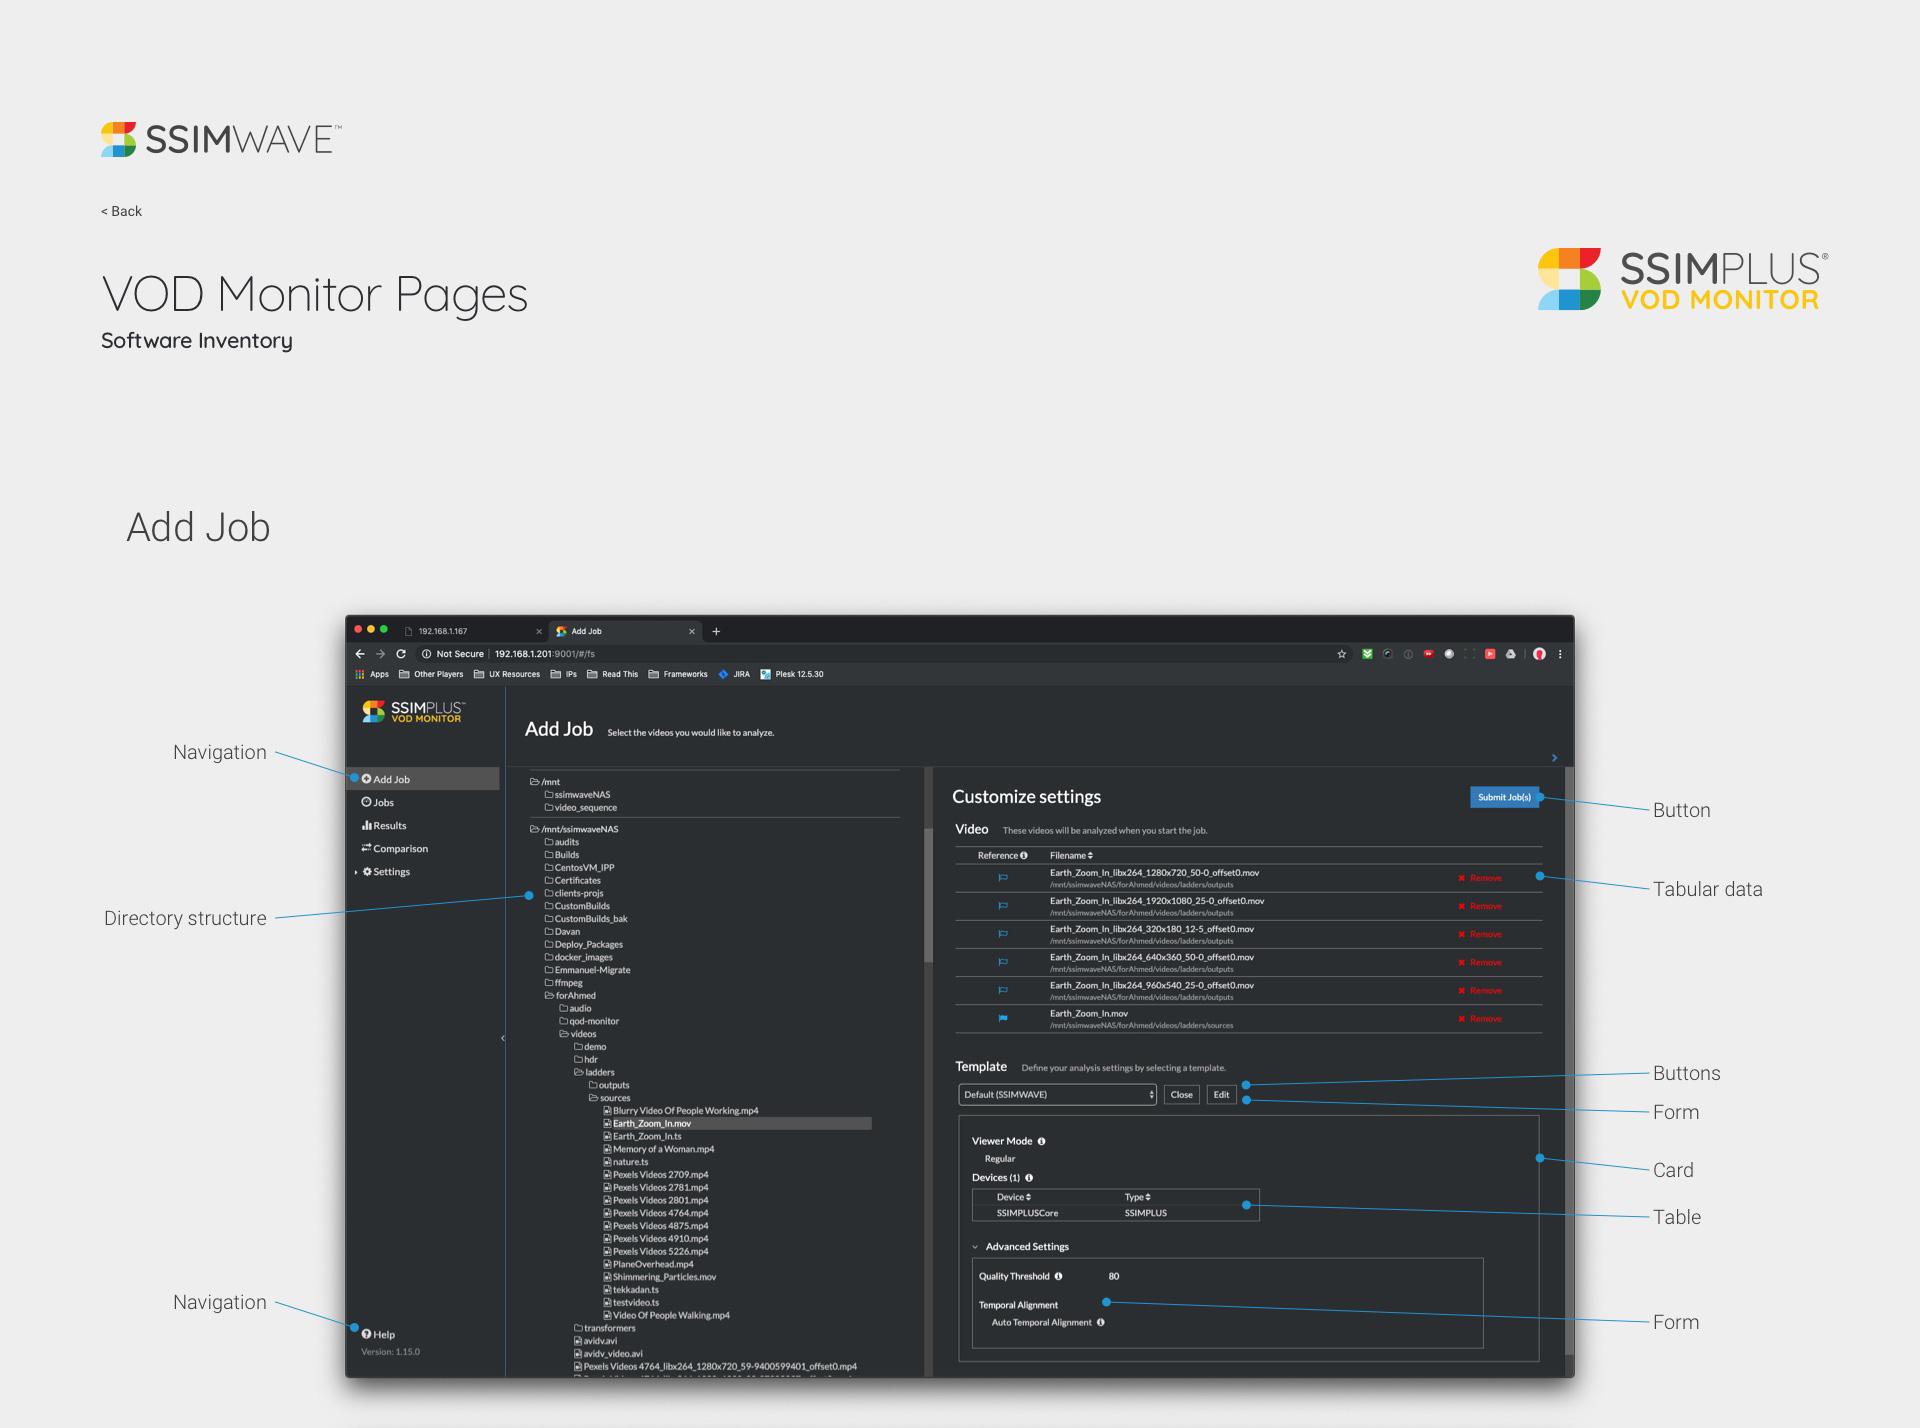Viewport: 1920px width, 1428px height.
Task: Collapse the Advanced Settings section
Action: tap(975, 1247)
